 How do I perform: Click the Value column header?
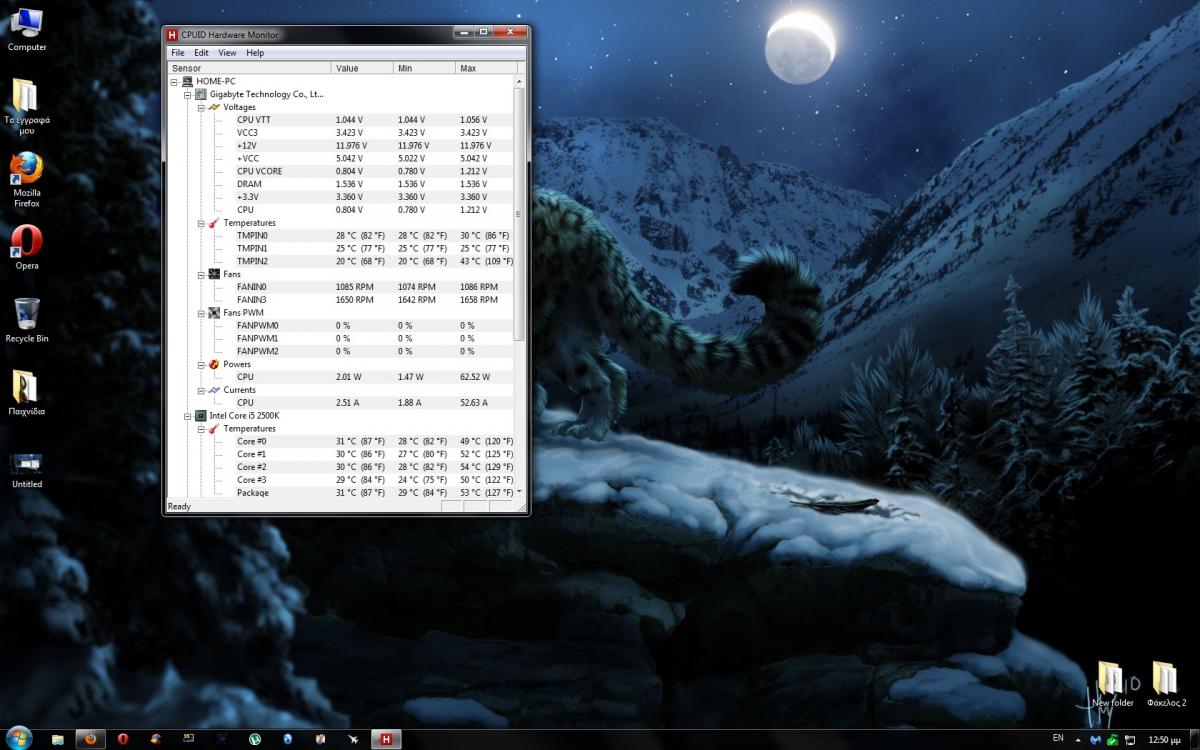(362, 68)
